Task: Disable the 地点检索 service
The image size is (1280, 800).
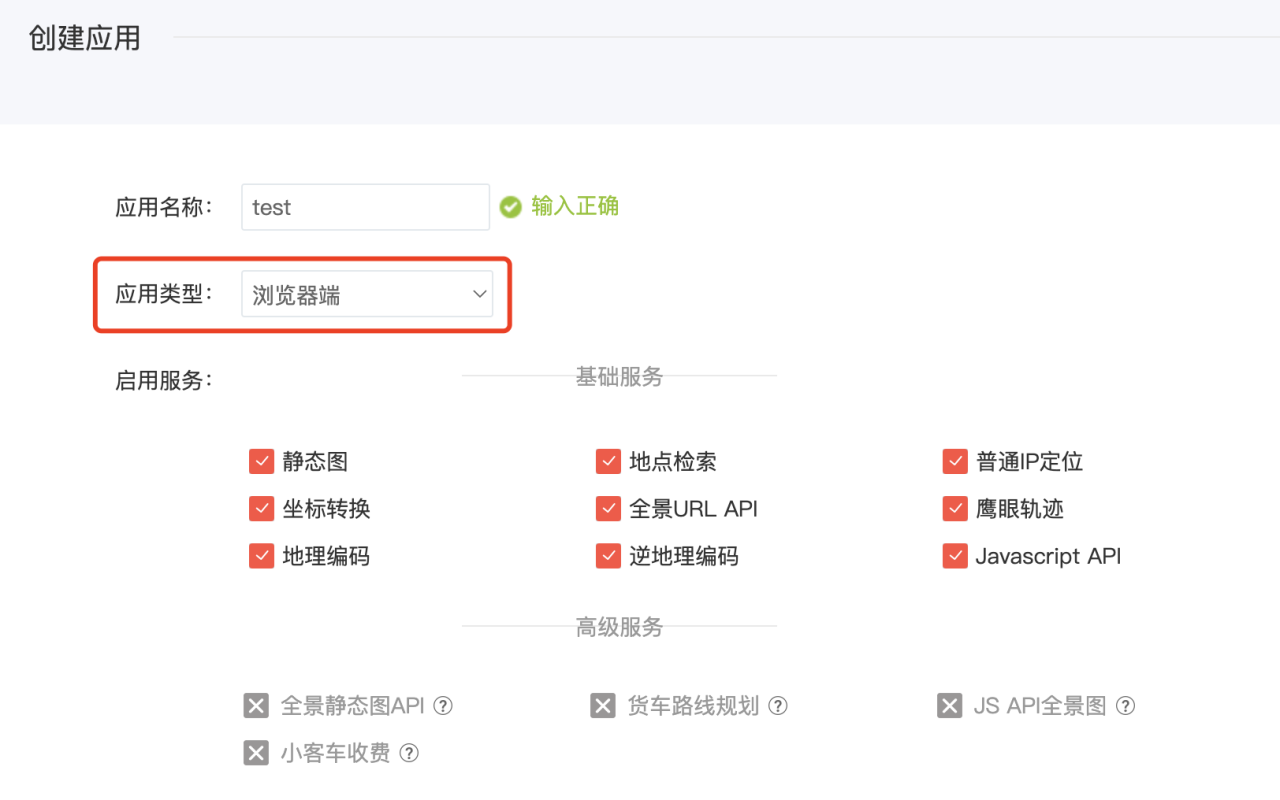Action: point(608,461)
